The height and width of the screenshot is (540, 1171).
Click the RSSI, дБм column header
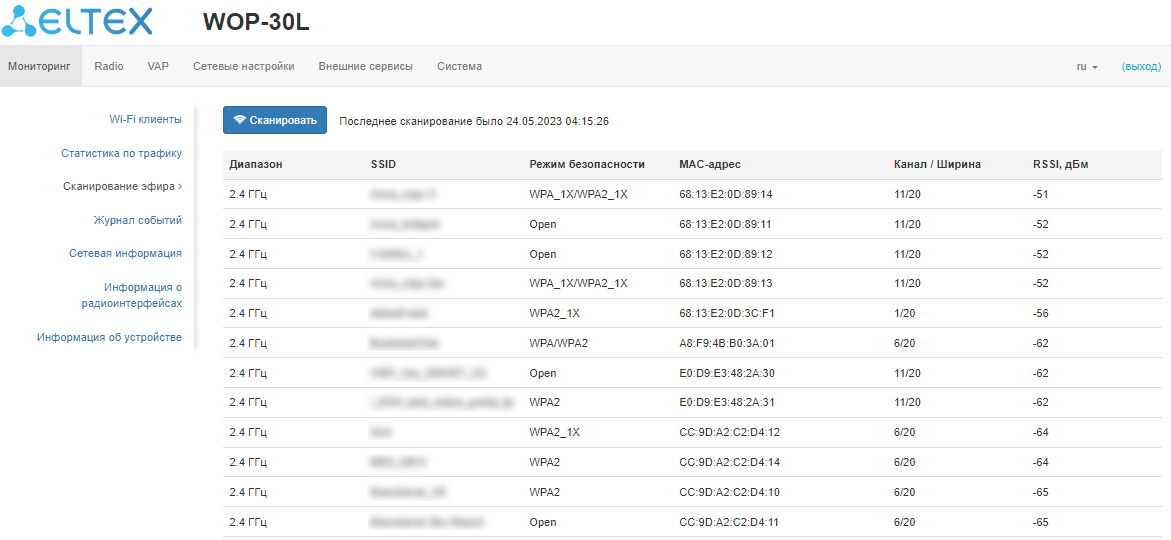point(1059,164)
